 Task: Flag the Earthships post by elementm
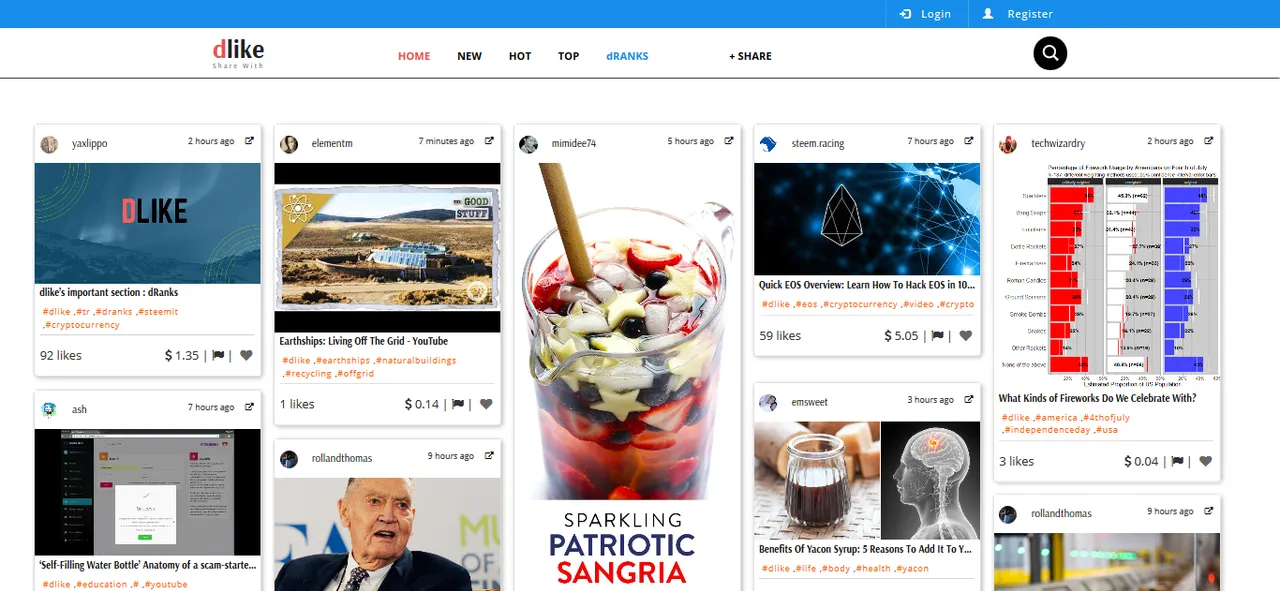(458, 404)
